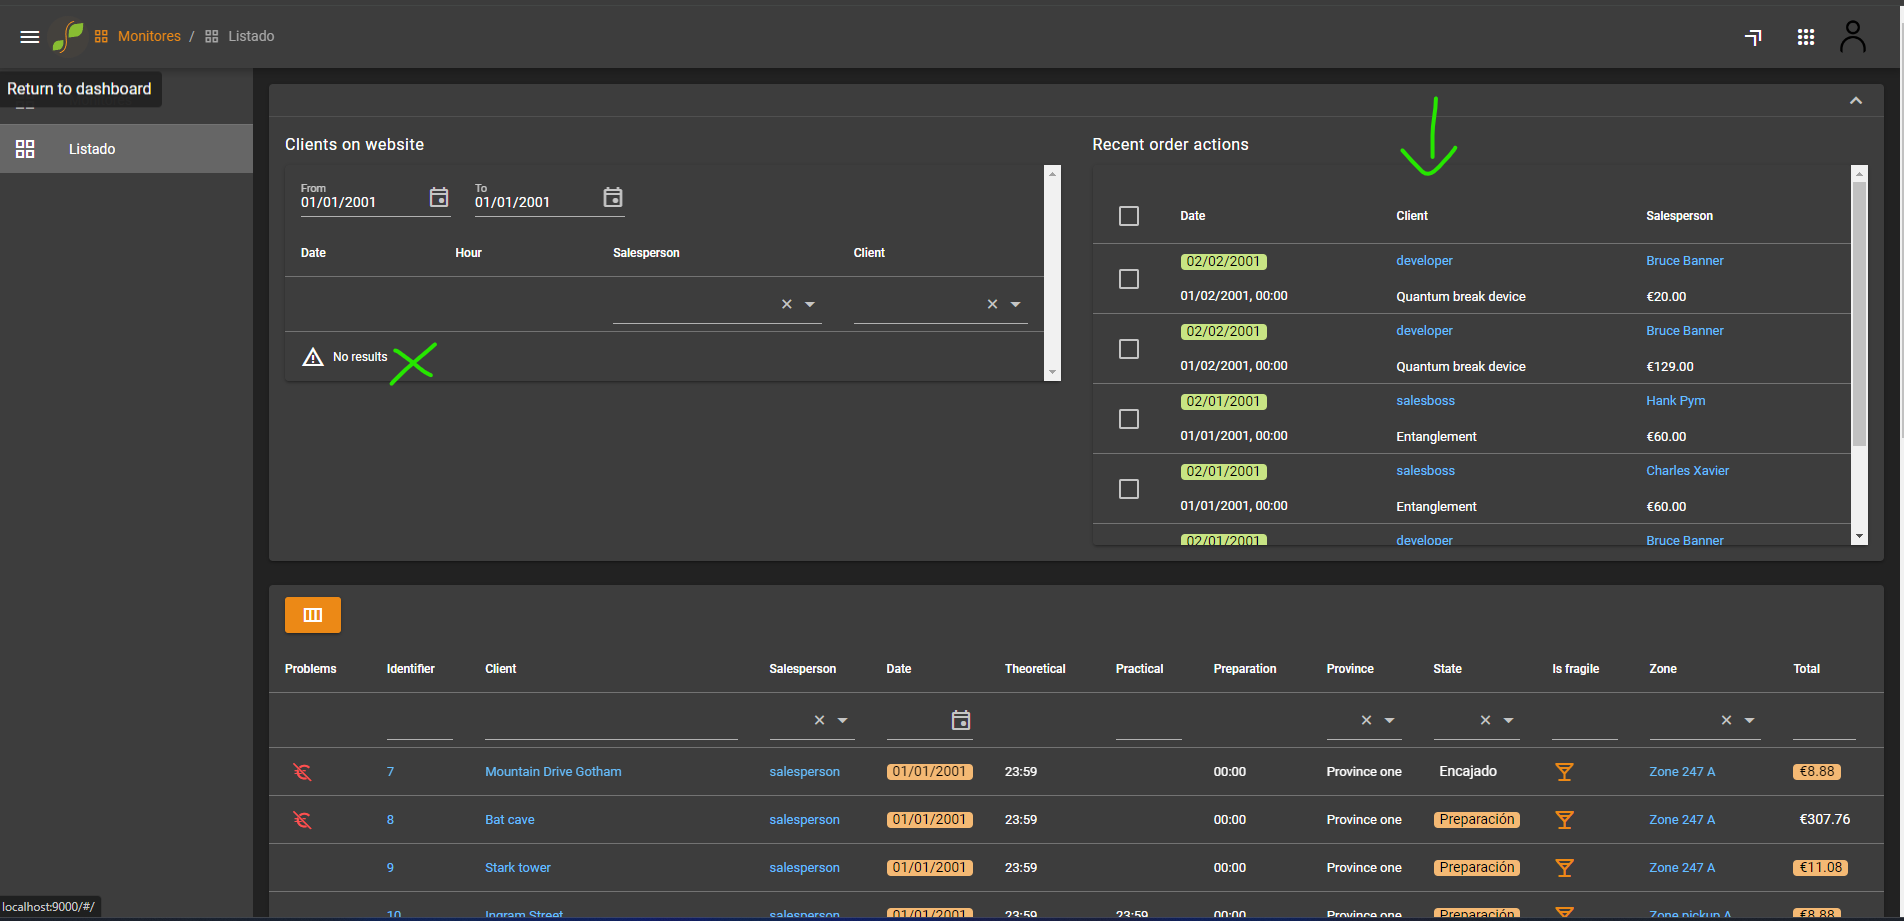The image size is (1904, 921).
Task: Click Listado breadcrumb
Action: click(x=251, y=36)
